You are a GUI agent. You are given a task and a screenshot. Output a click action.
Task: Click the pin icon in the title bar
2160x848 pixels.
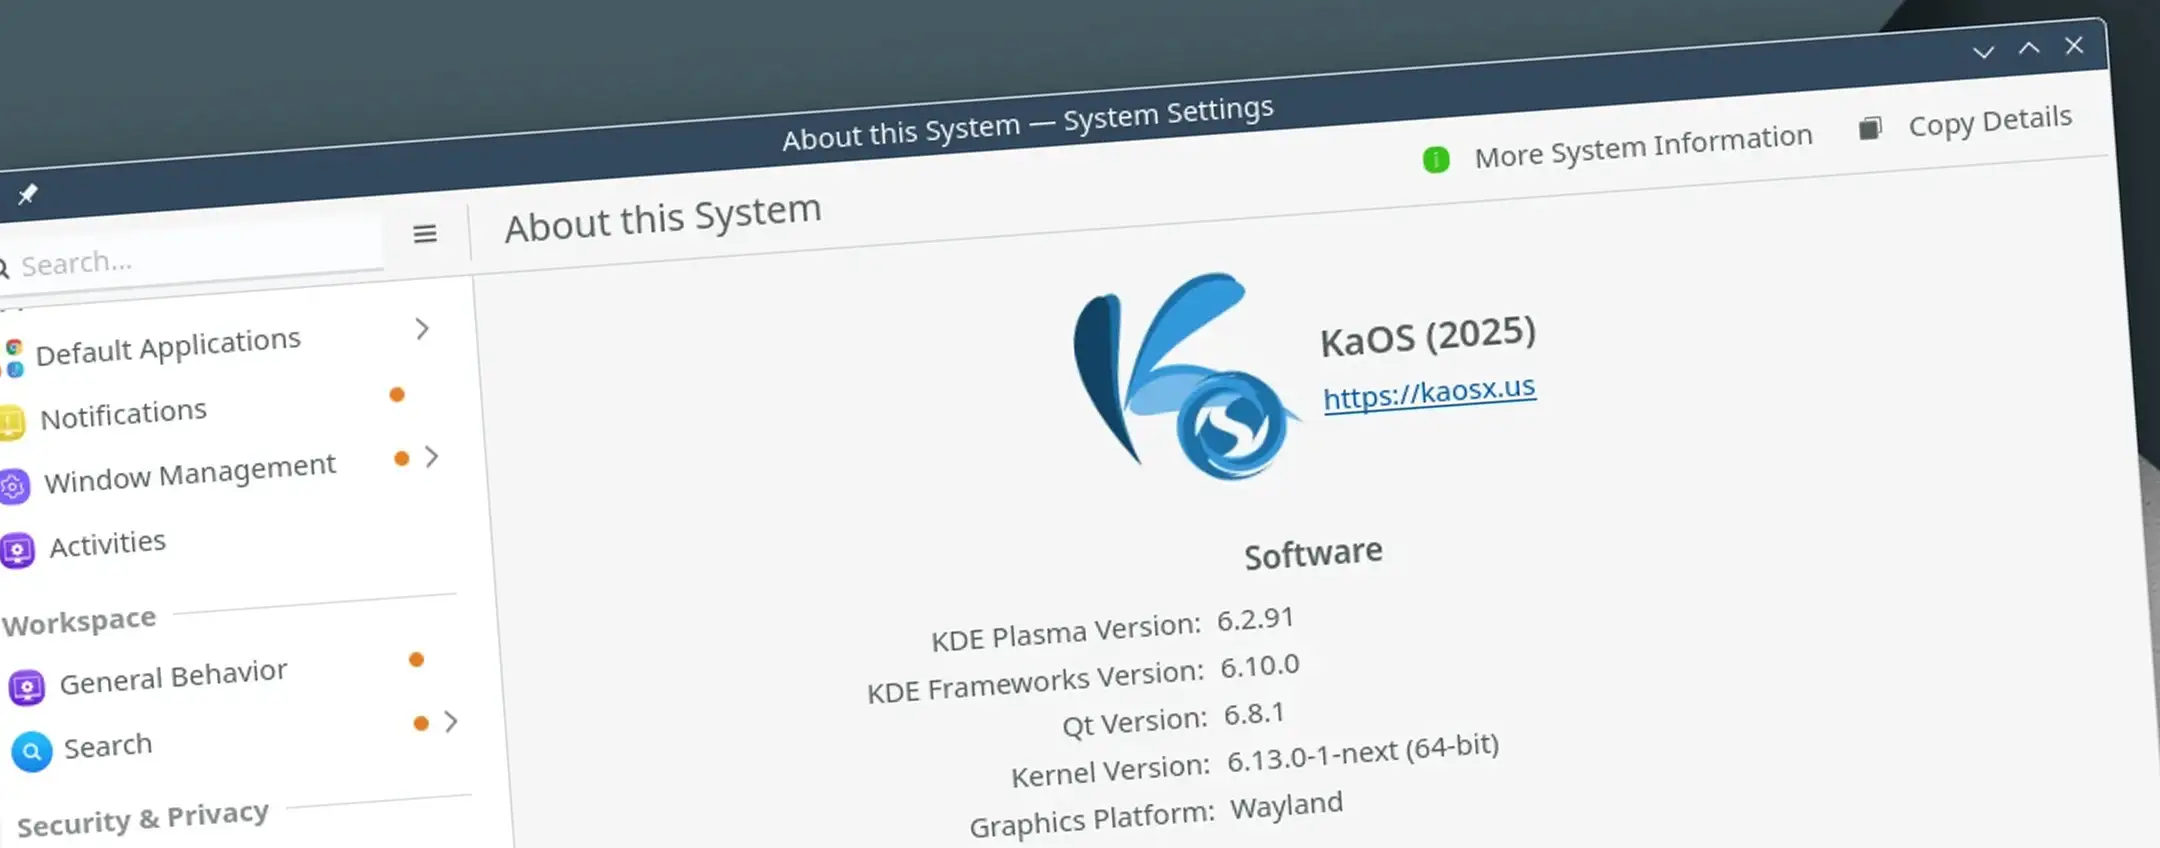pos(27,193)
